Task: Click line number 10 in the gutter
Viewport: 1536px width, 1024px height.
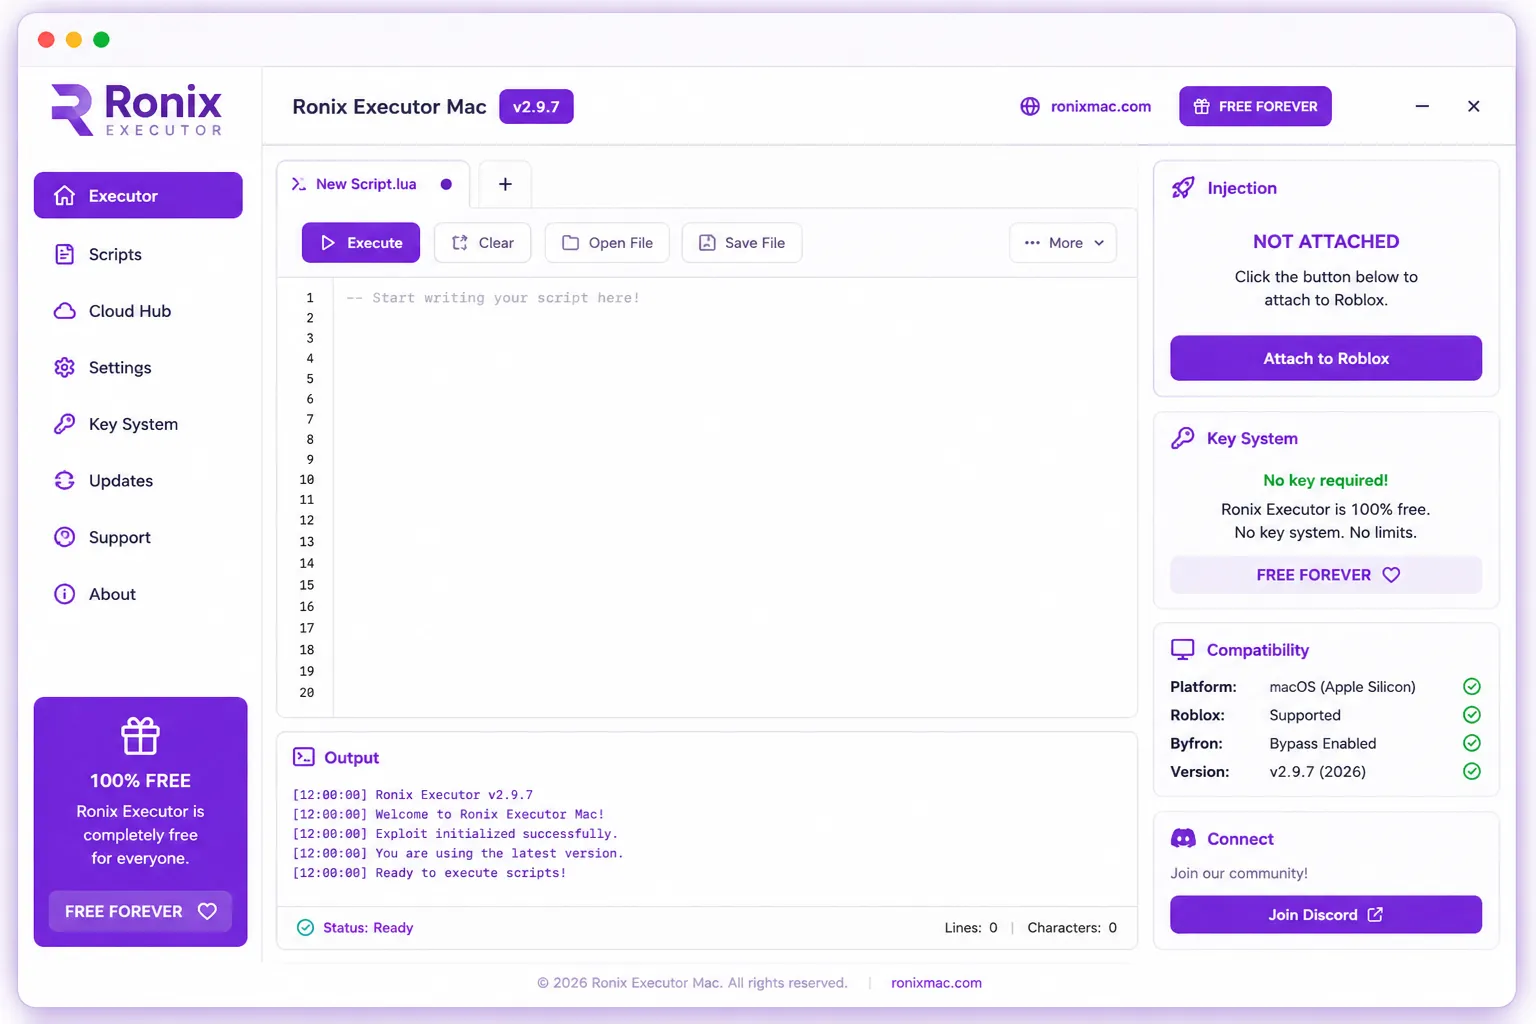Action: (306, 479)
